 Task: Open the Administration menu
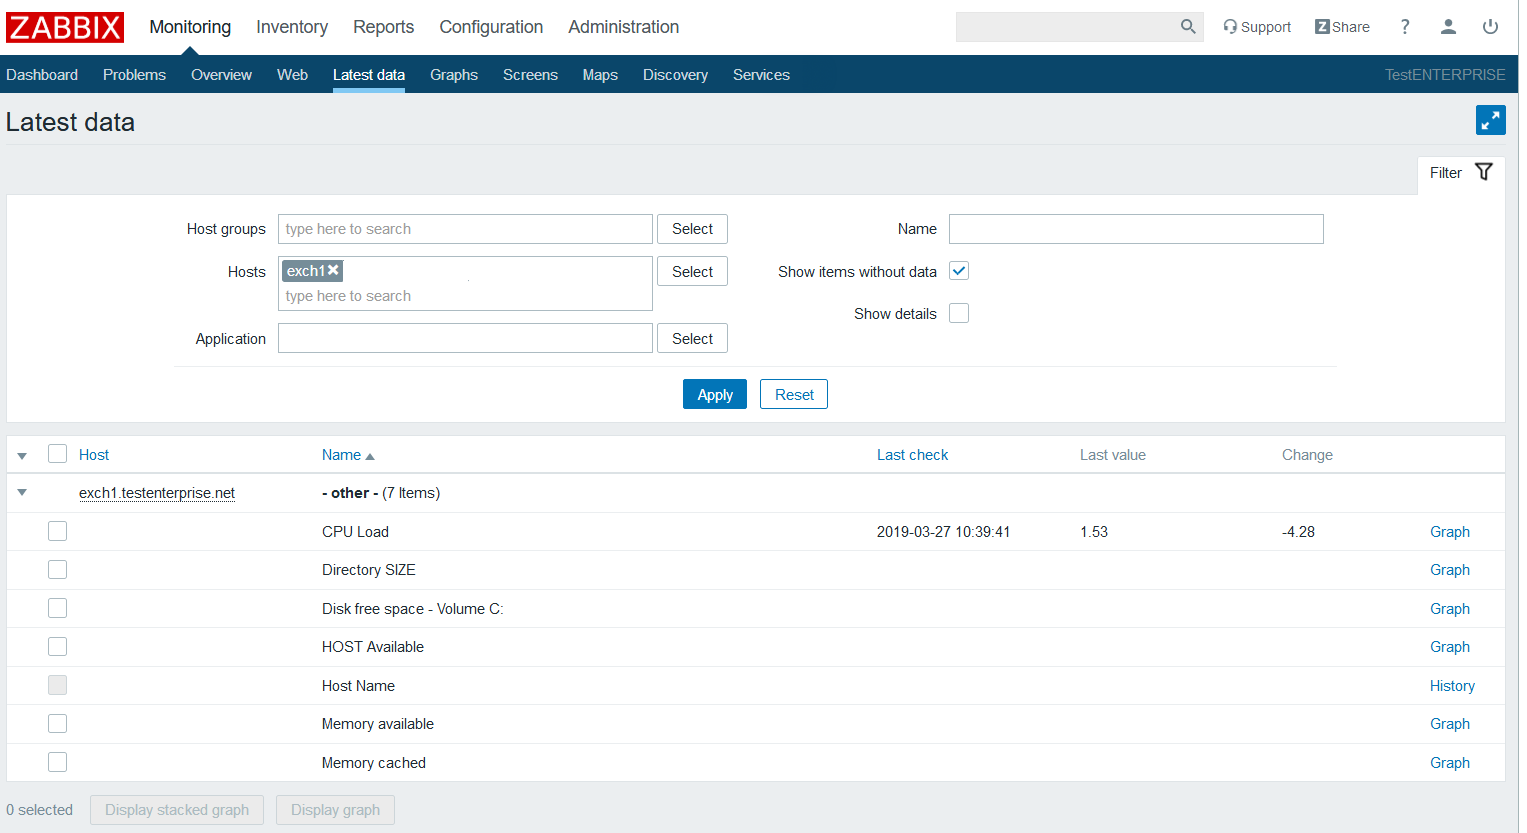pyautogui.click(x=623, y=27)
